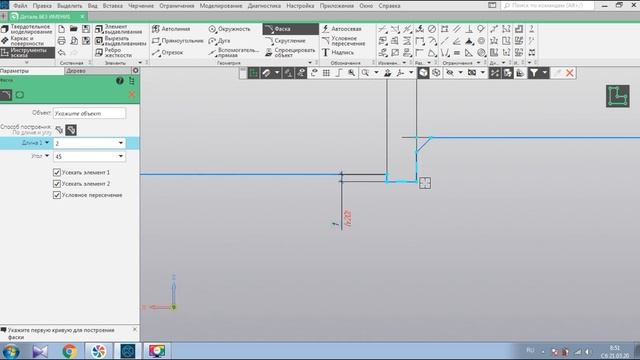
Task: Toggle chamfer mode button in green header
Action: [x=6, y=95]
